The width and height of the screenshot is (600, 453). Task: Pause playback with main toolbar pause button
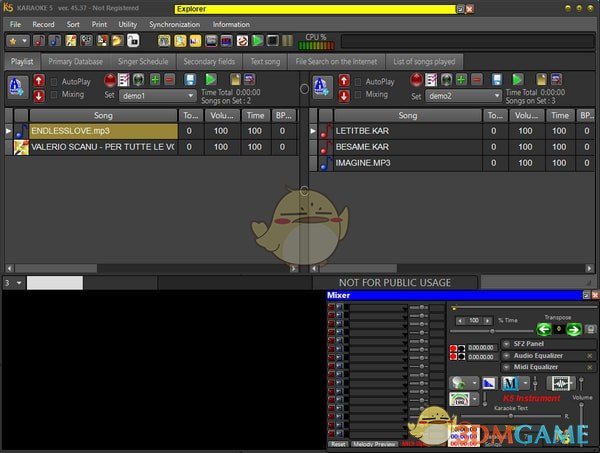[x=288, y=41]
